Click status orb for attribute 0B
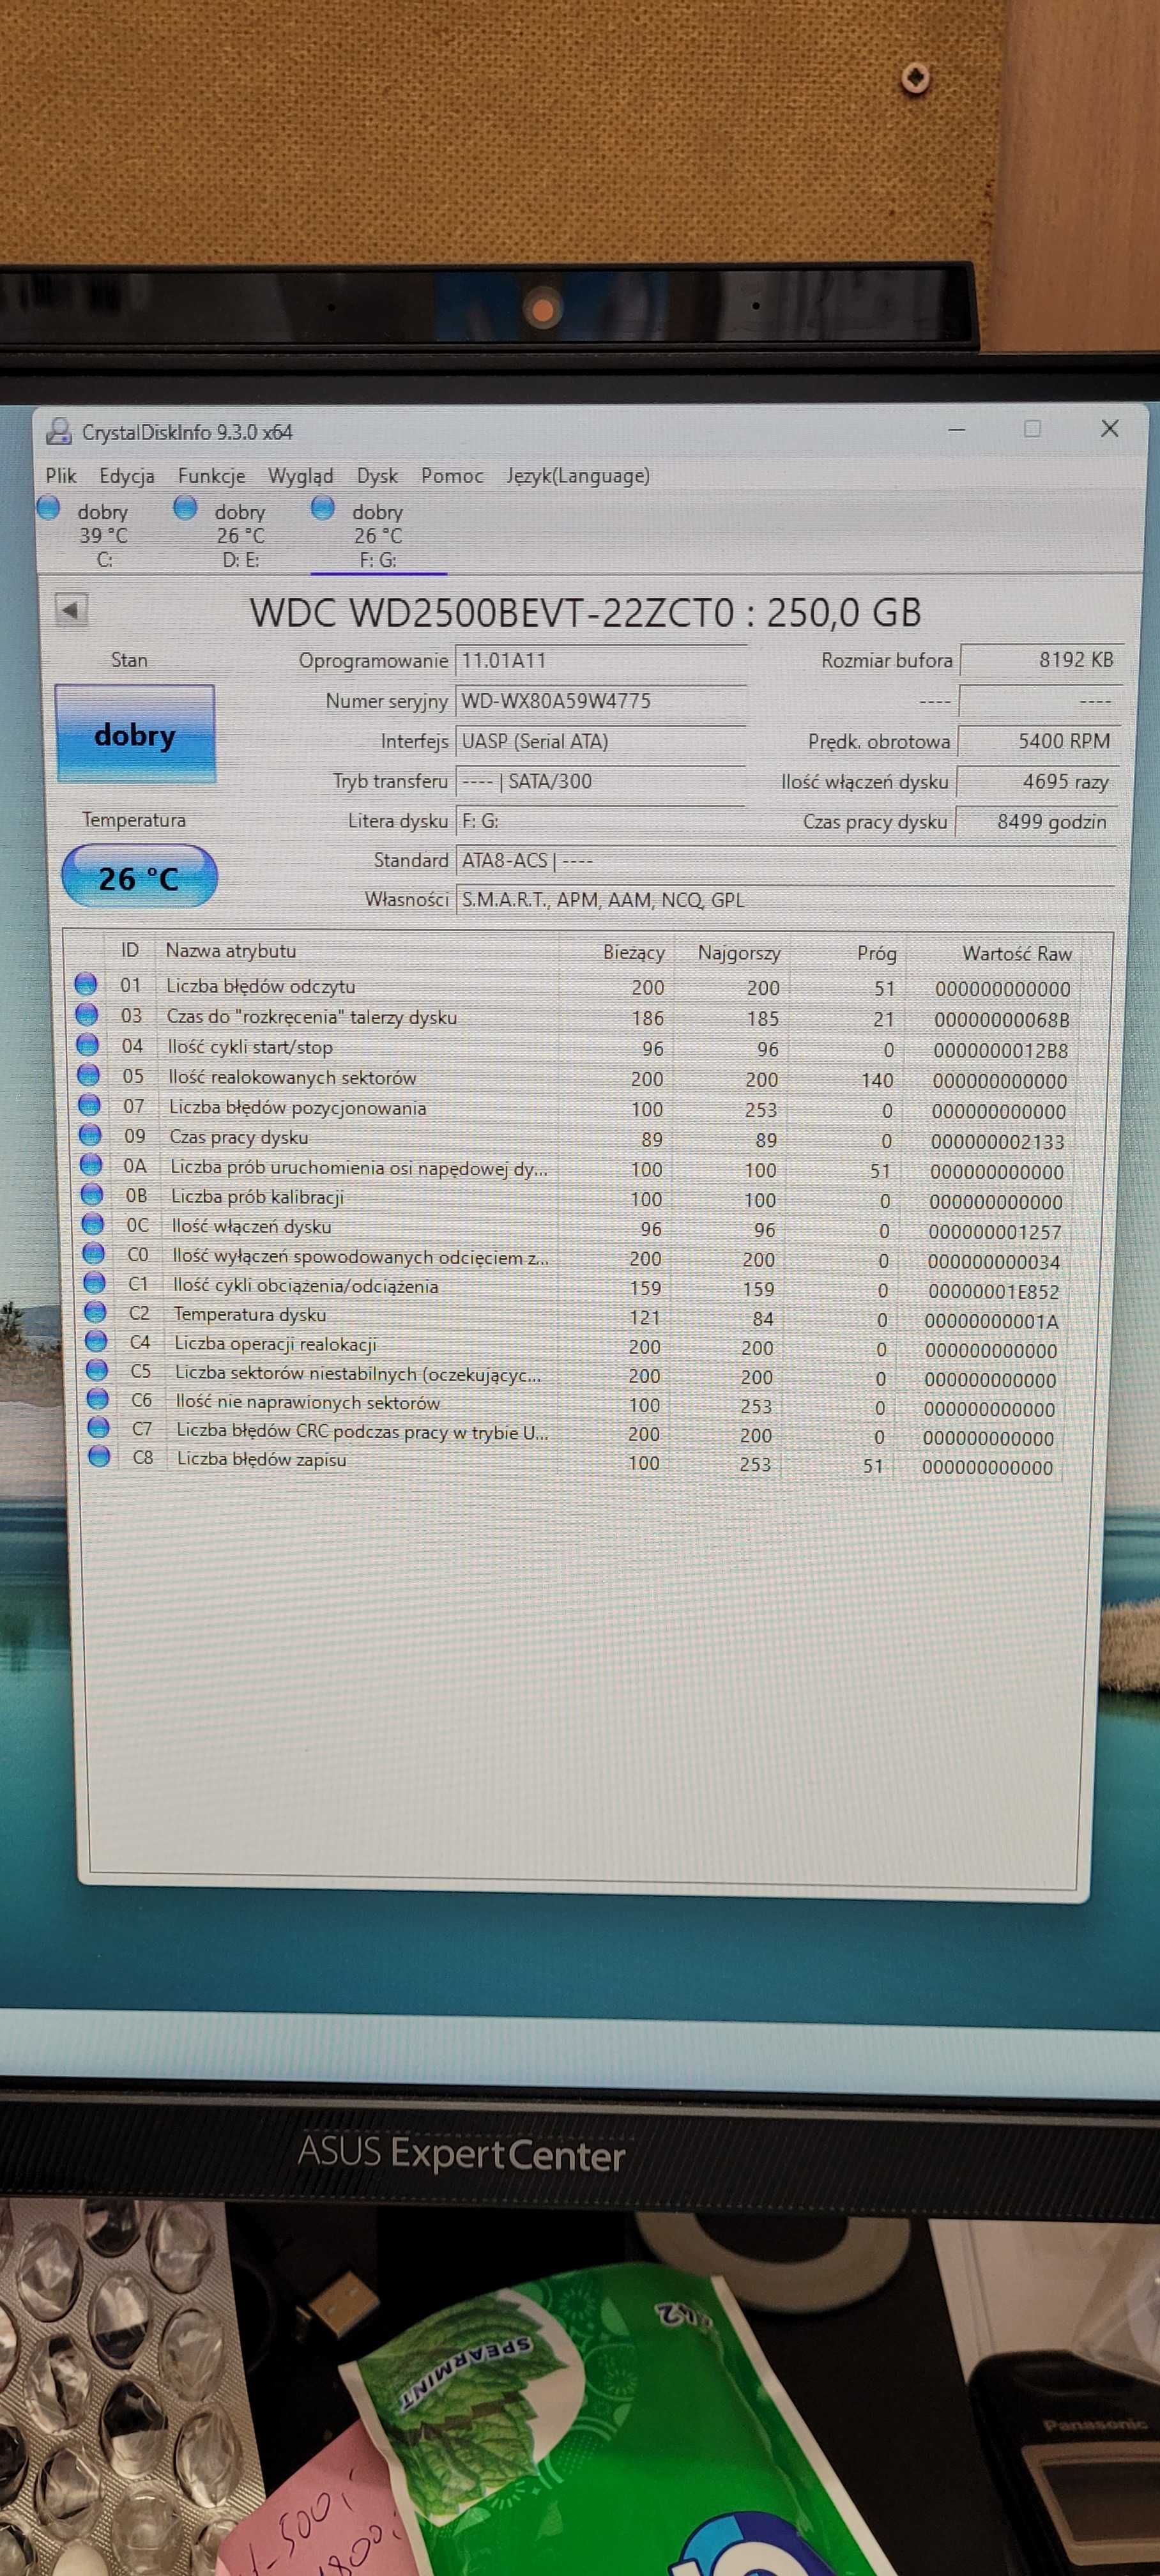This screenshot has width=1160, height=2576. (93, 1194)
